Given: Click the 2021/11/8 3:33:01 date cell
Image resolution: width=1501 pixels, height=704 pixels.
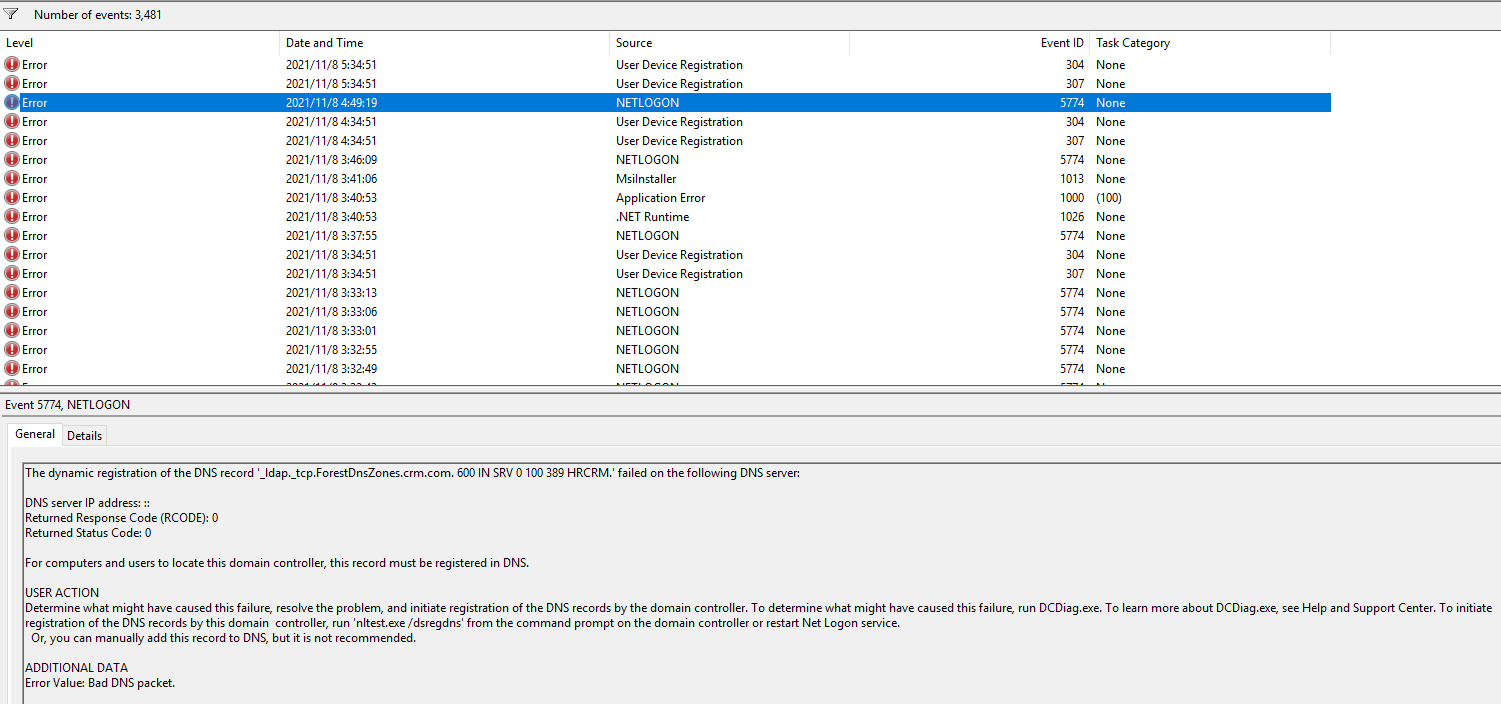Looking at the screenshot, I should (331, 331).
